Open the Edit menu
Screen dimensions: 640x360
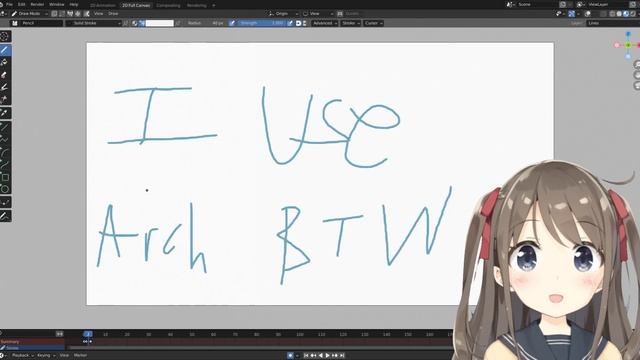22,4
